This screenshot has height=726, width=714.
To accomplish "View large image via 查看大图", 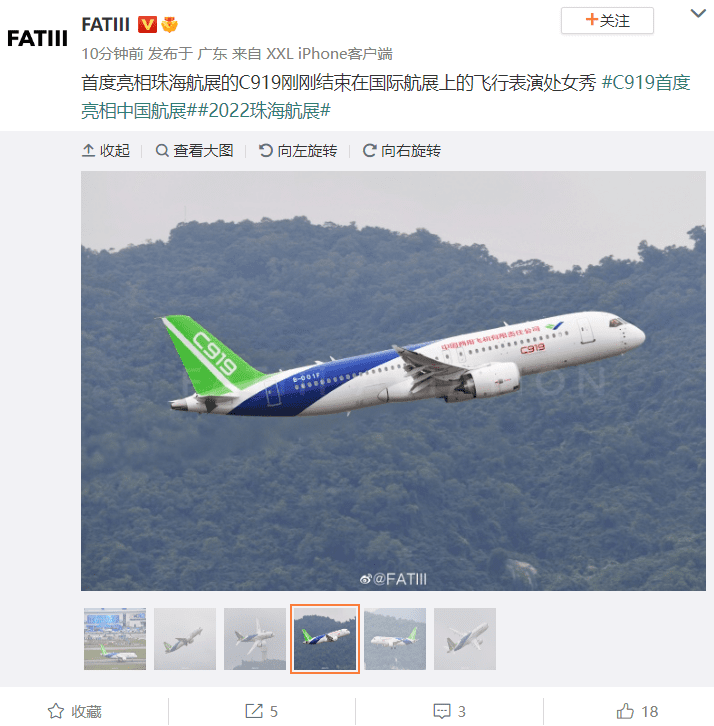I will 194,151.
